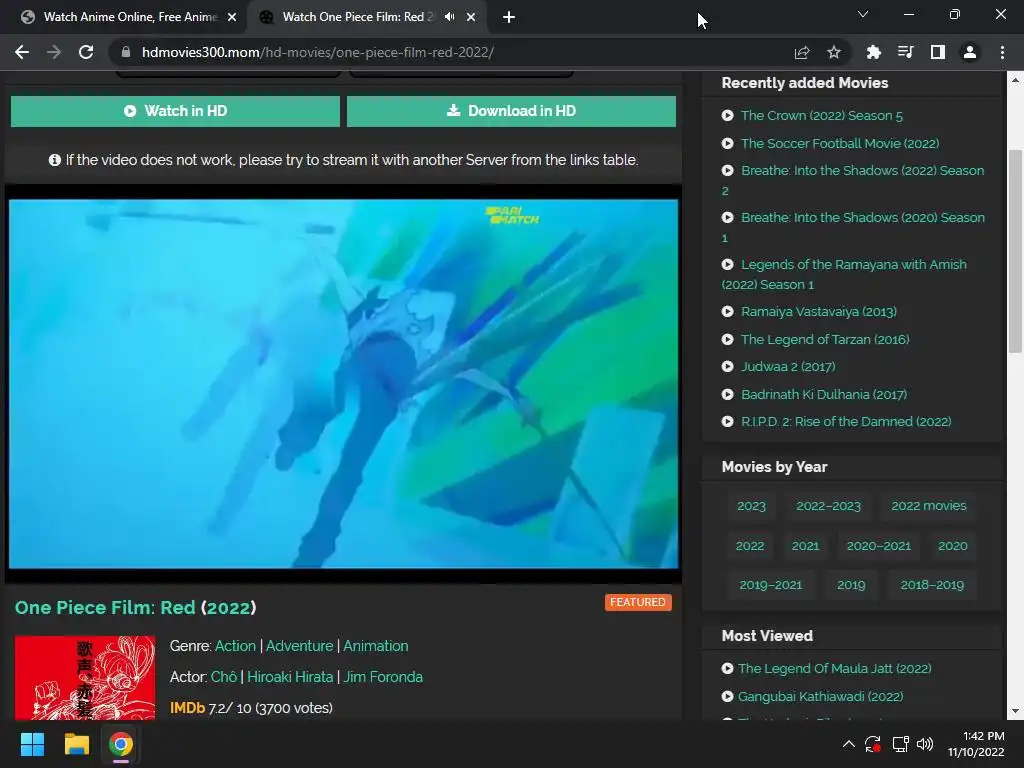Open the One Piece Film Red poster

85,678
